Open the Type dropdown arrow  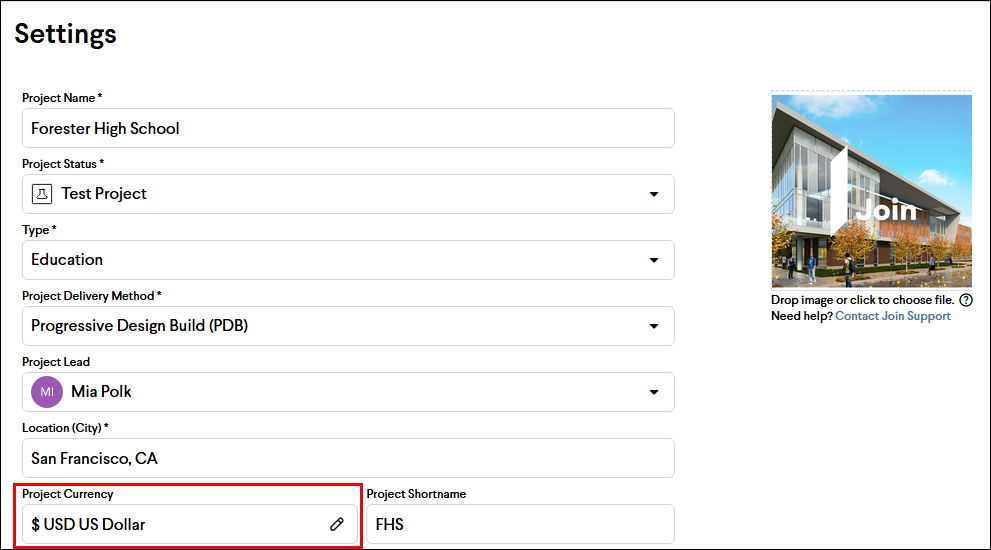pos(654,260)
